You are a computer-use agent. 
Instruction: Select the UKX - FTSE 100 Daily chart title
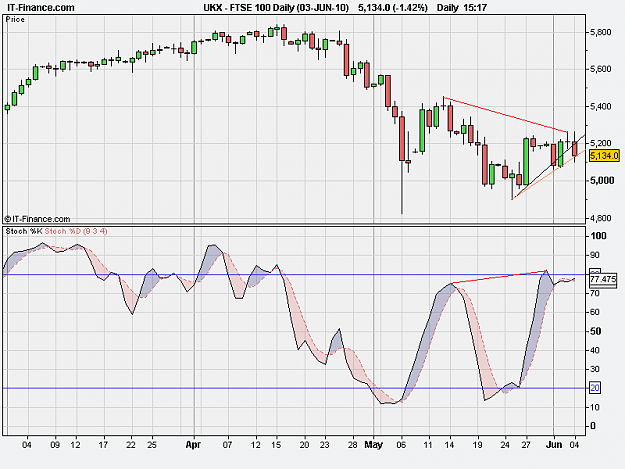[276, 8]
